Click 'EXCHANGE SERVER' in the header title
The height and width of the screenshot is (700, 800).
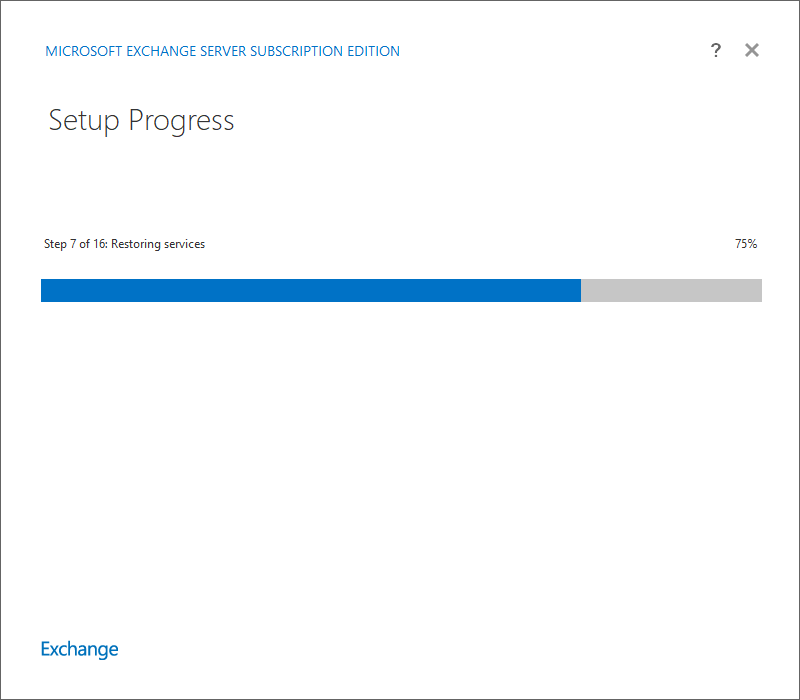[x=186, y=51]
